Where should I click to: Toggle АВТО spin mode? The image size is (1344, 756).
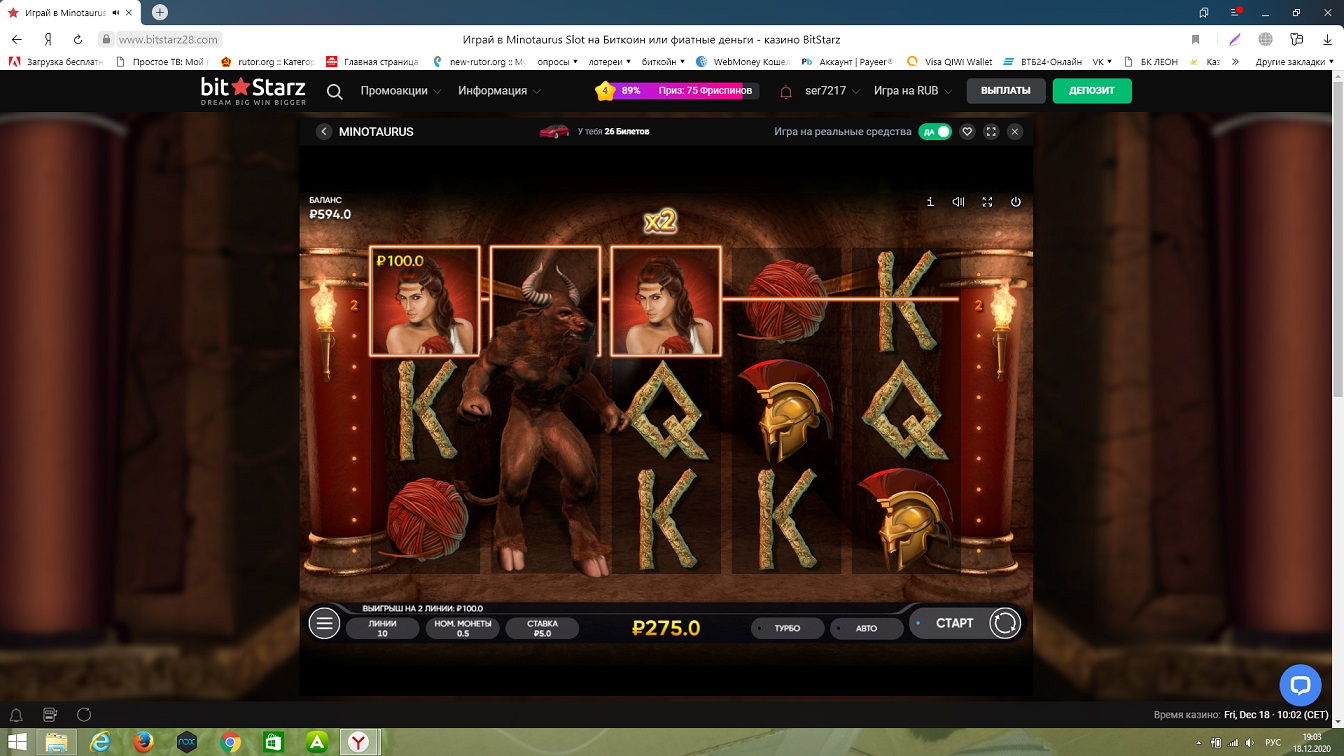click(x=867, y=628)
